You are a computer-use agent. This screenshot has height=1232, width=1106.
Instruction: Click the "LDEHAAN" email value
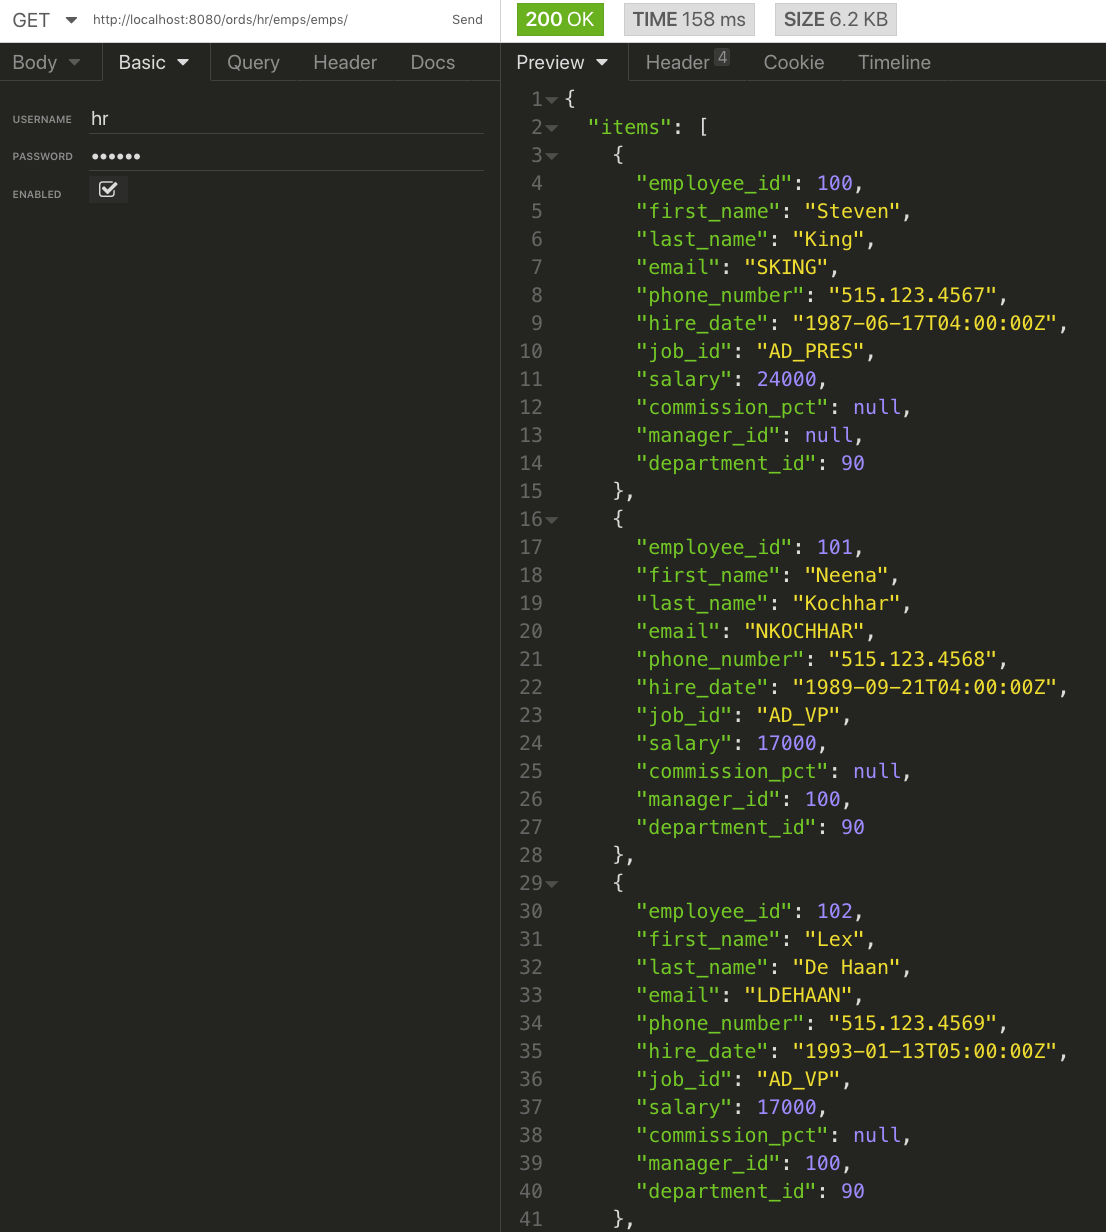[x=799, y=995]
